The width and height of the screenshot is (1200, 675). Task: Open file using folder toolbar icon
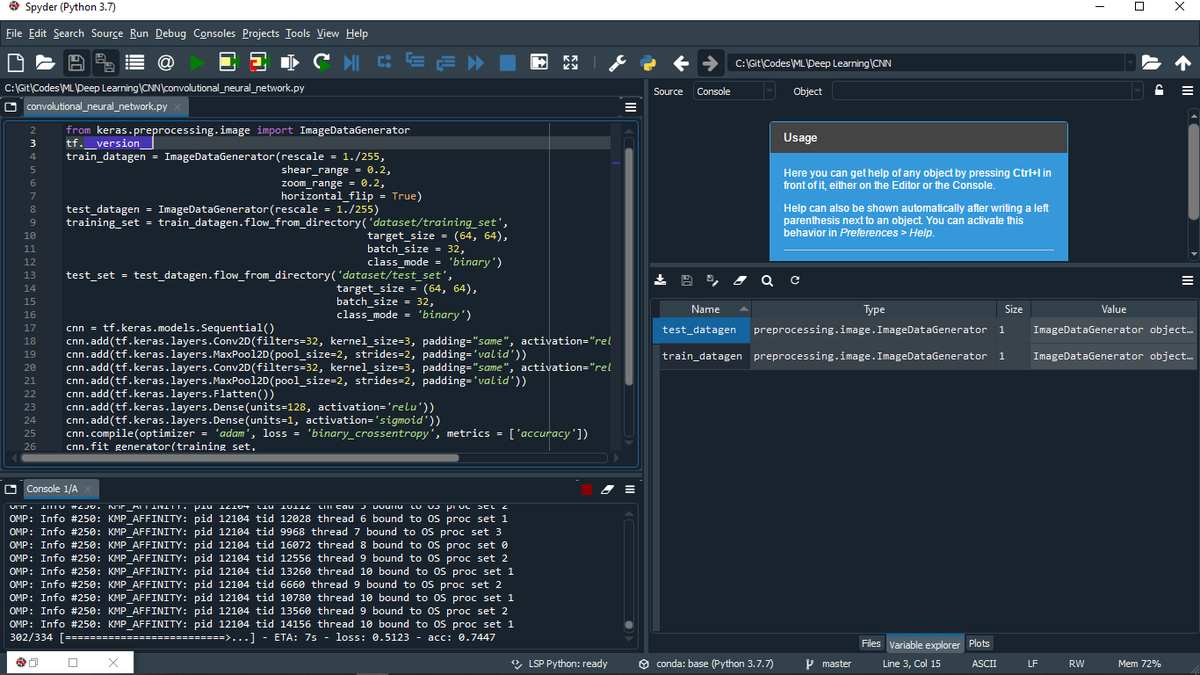(46, 62)
